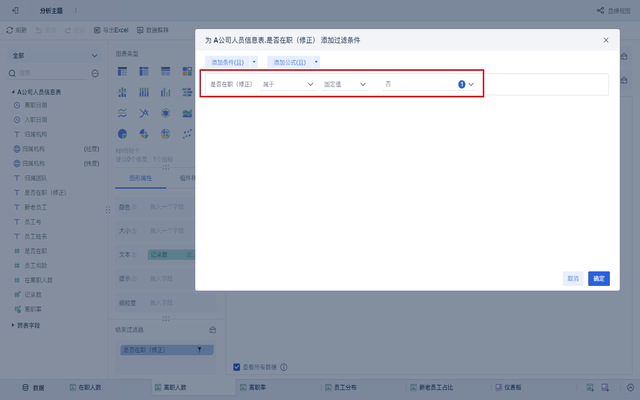Open the 属于 operator dropdown
This screenshot has width=640, height=400.
pyautogui.click(x=288, y=84)
